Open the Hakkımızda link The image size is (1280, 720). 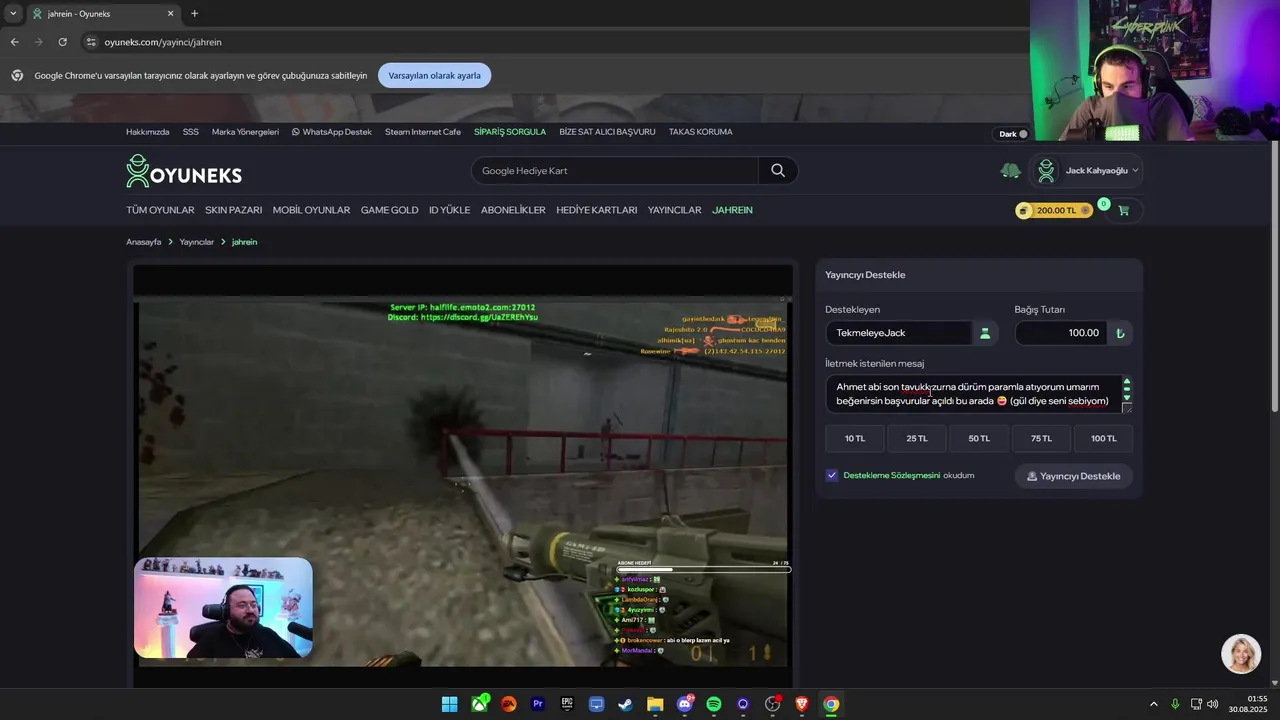[148, 132]
